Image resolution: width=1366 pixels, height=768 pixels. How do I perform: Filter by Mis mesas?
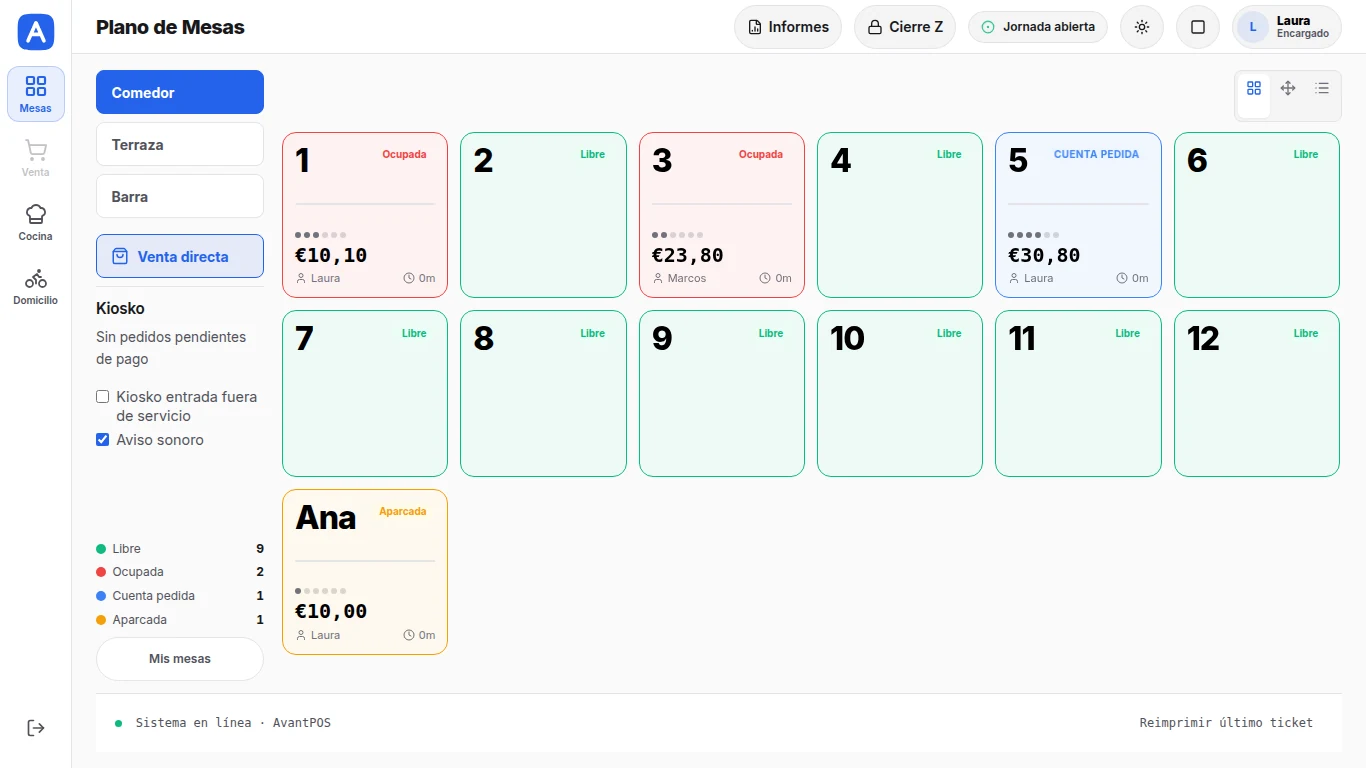click(180, 659)
